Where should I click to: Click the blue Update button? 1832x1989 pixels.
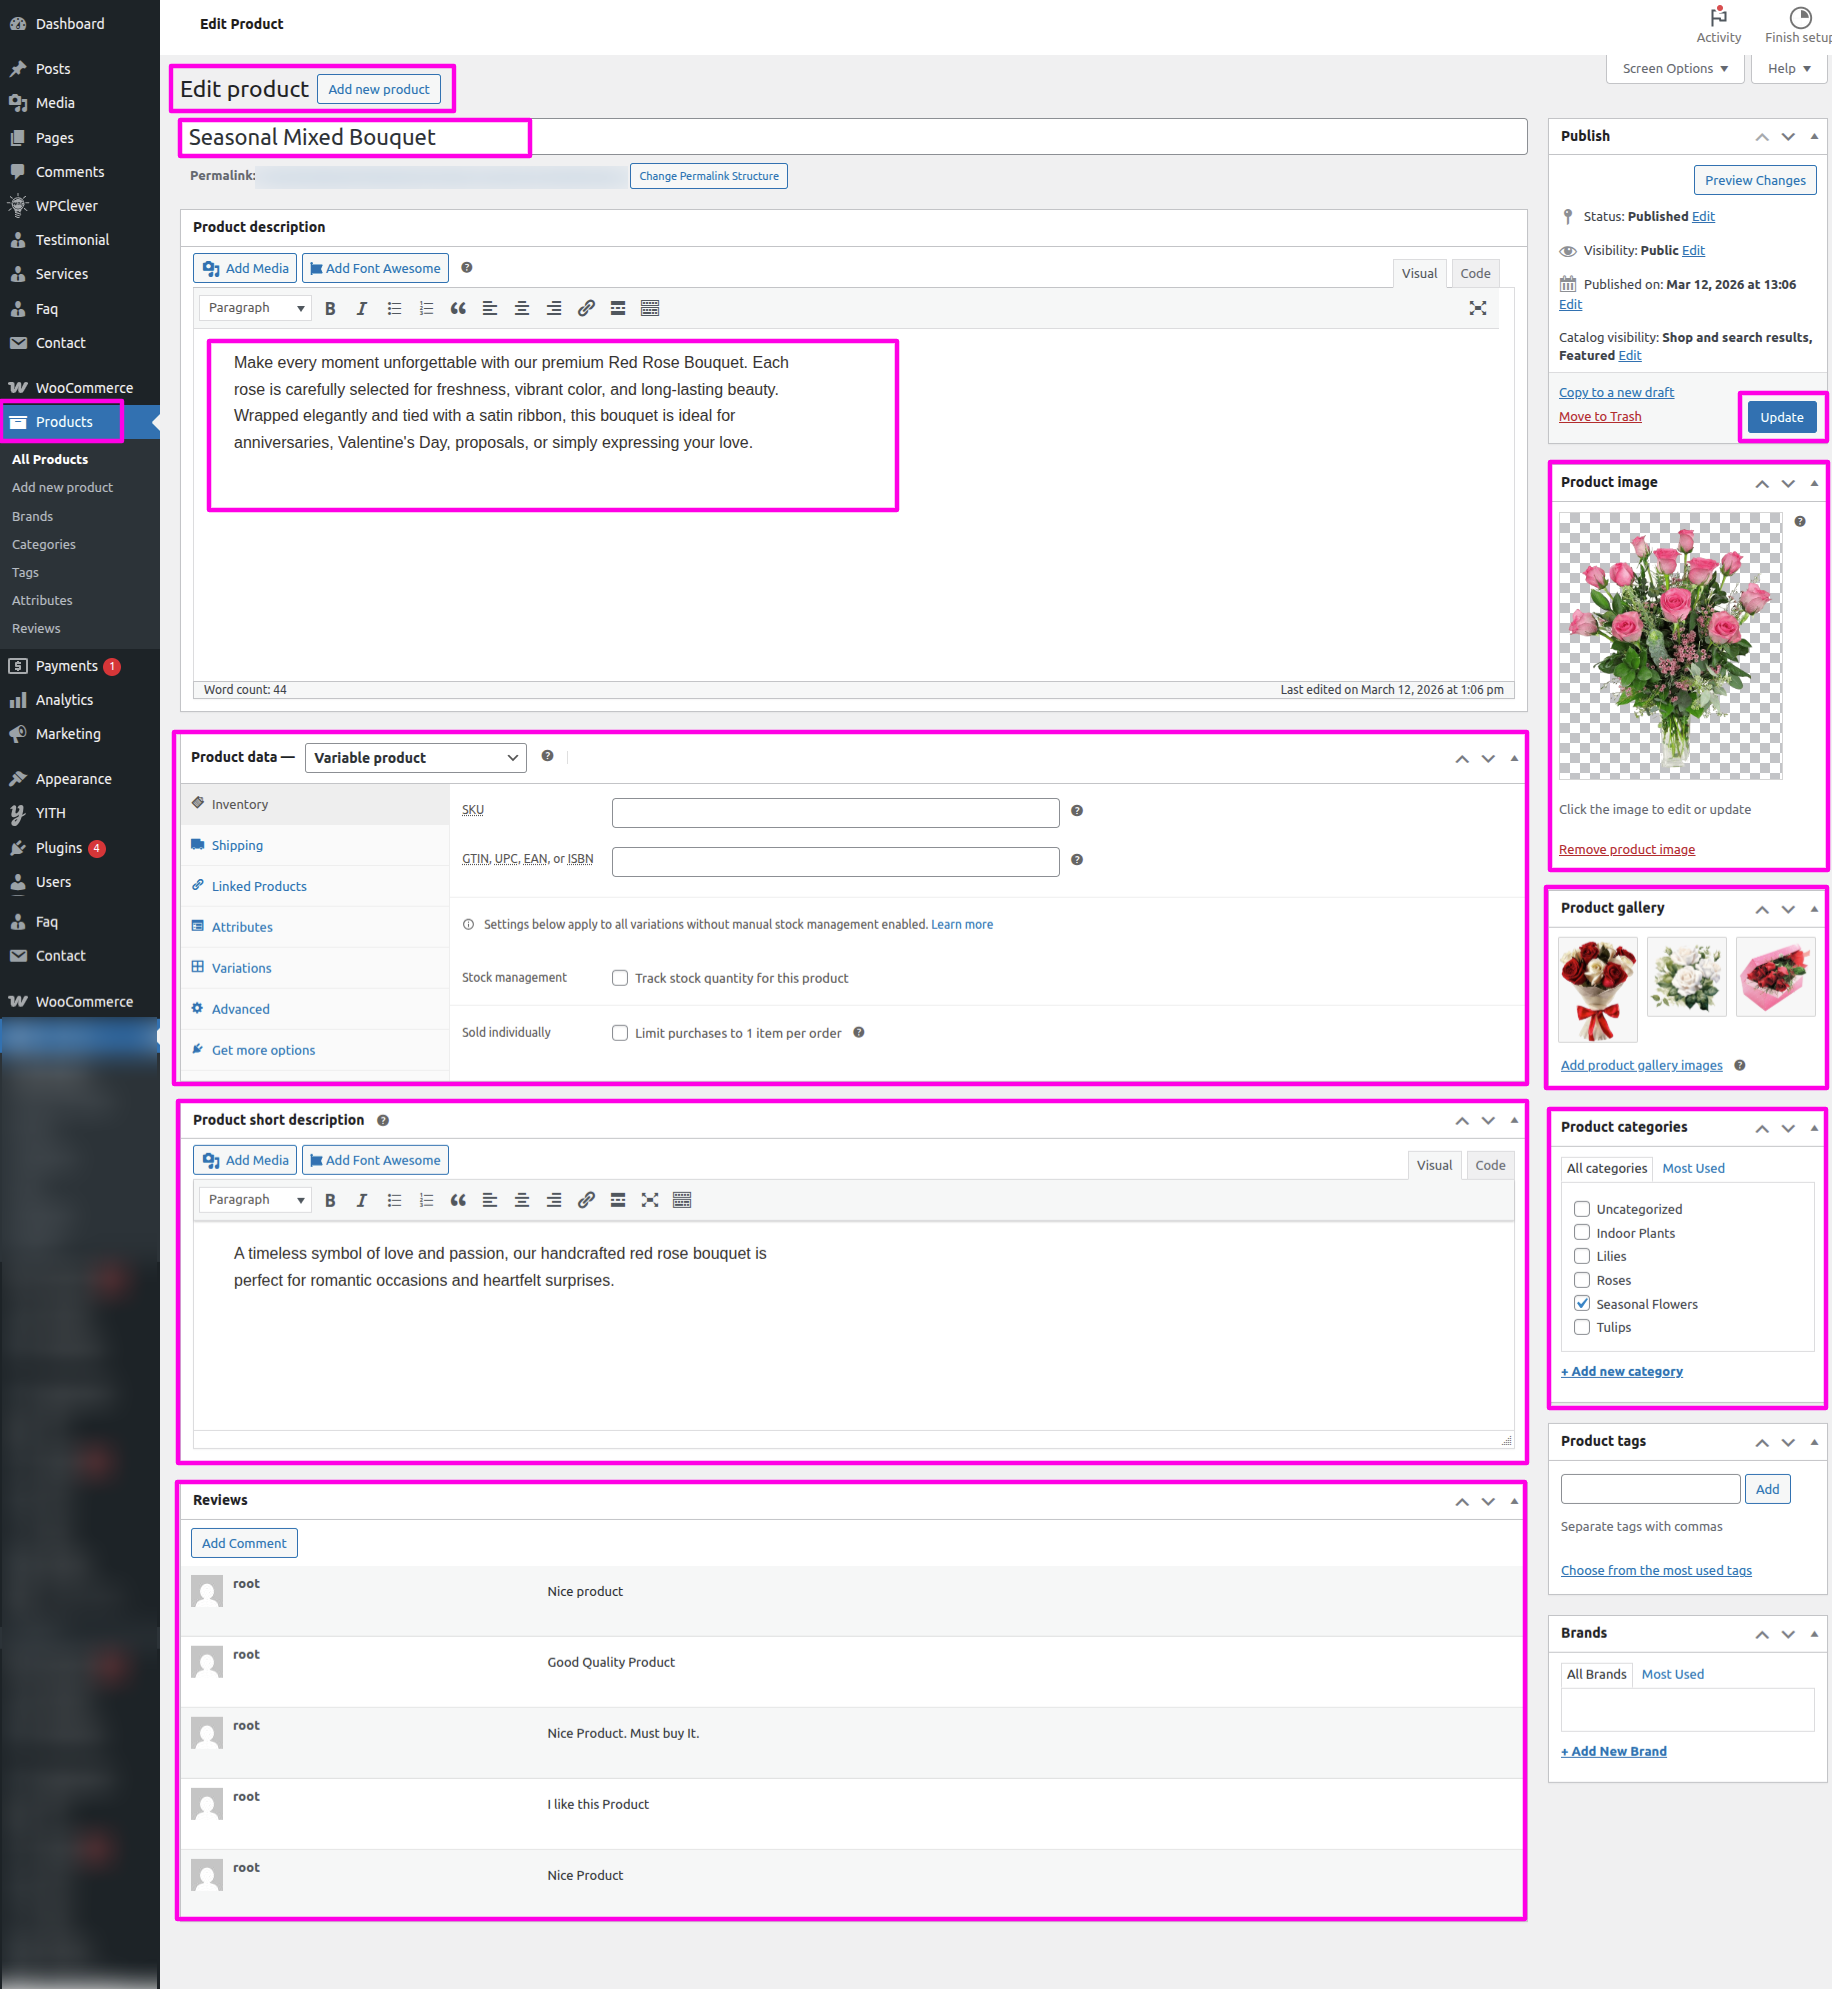1781,417
